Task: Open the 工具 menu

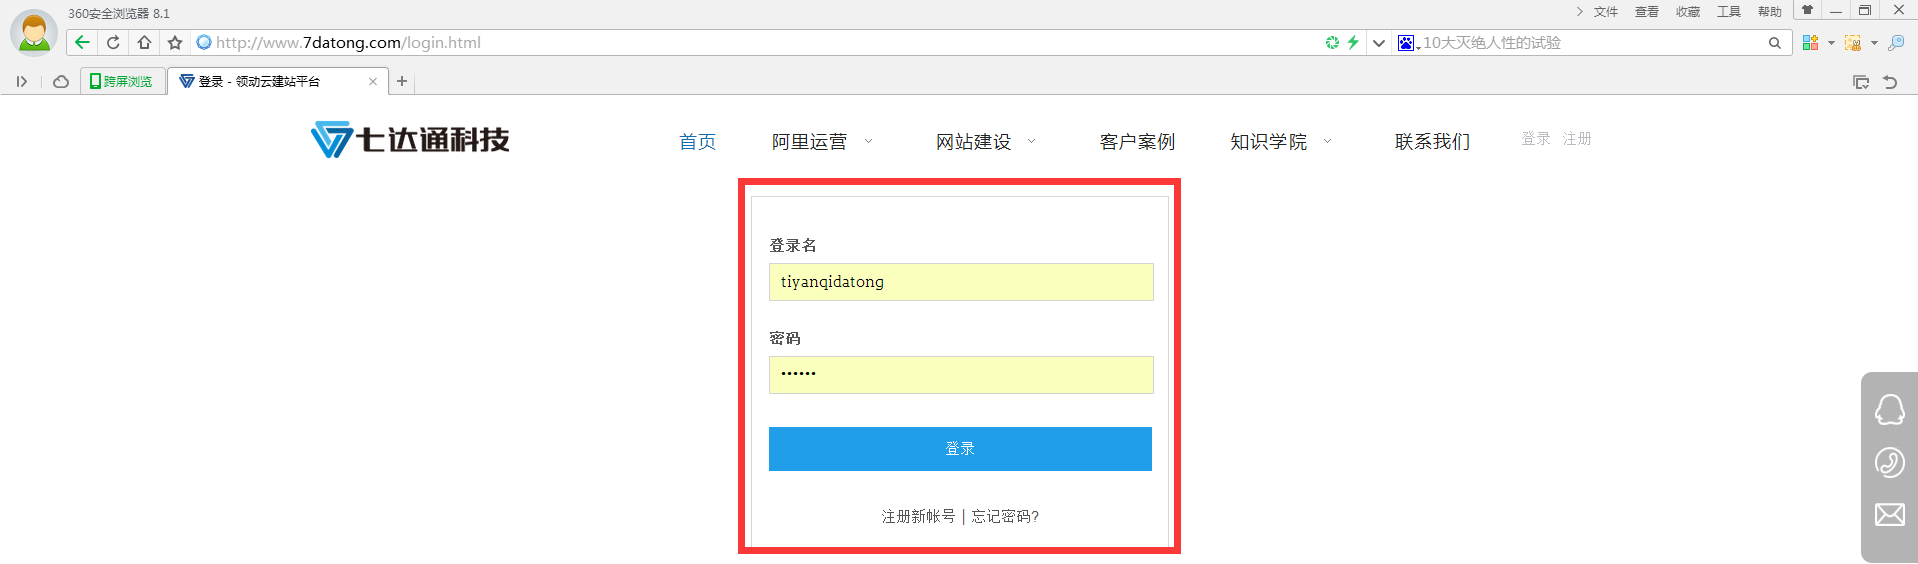Action: click(1729, 12)
